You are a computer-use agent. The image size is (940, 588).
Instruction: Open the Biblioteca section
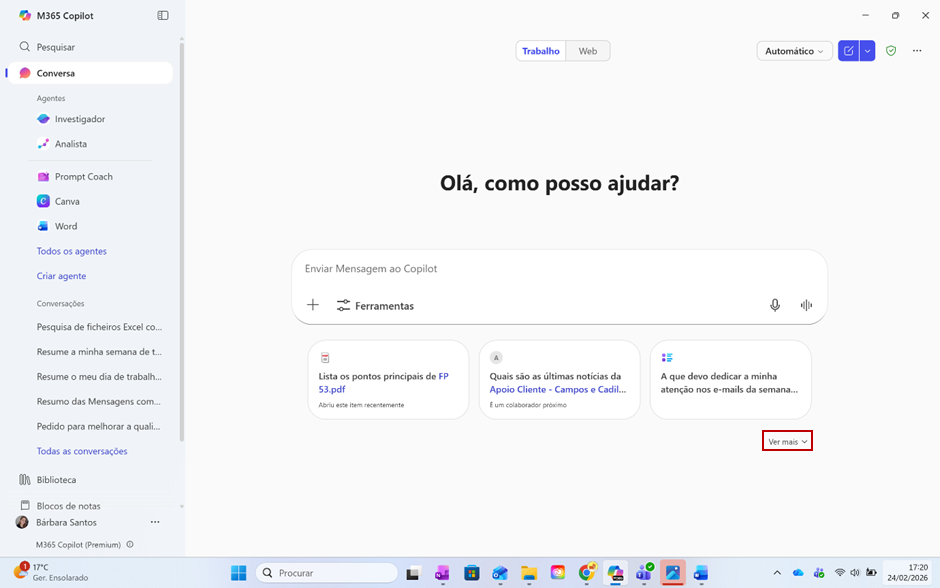coord(56,480)
